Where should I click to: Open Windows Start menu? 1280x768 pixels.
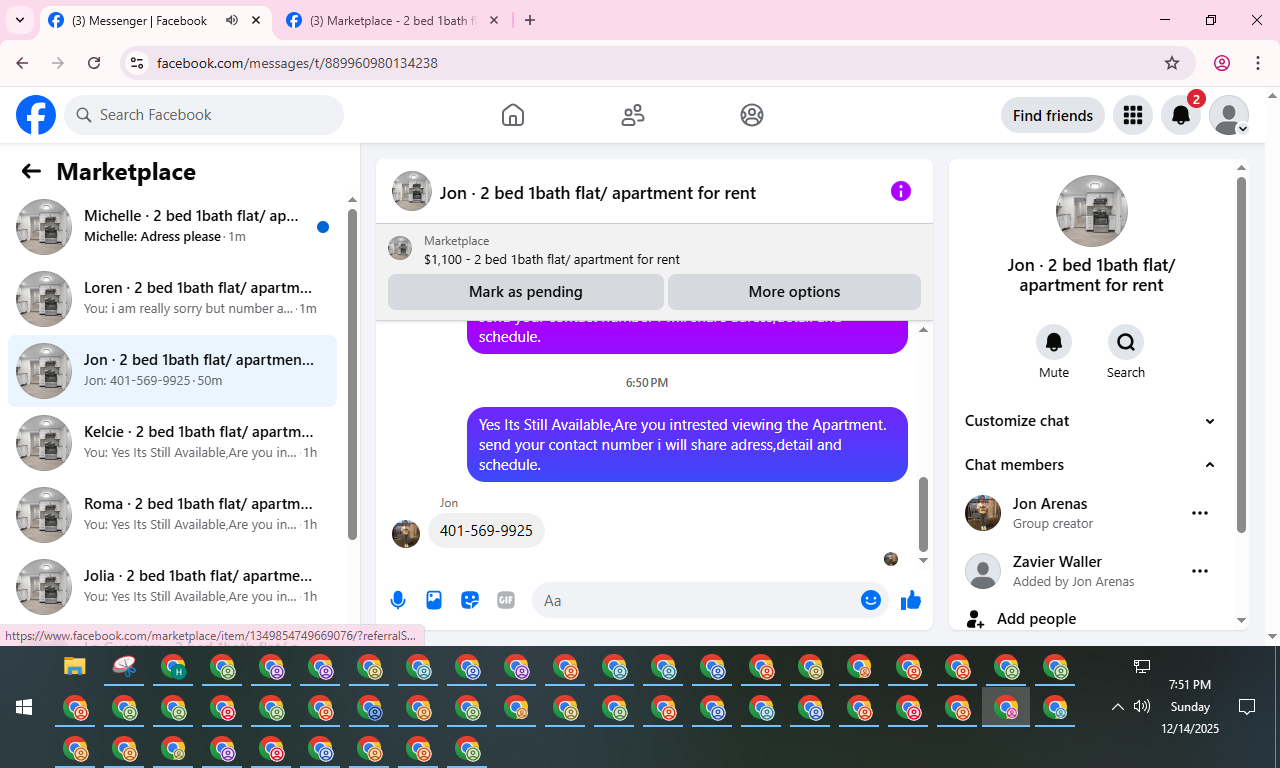click(24, 707)
